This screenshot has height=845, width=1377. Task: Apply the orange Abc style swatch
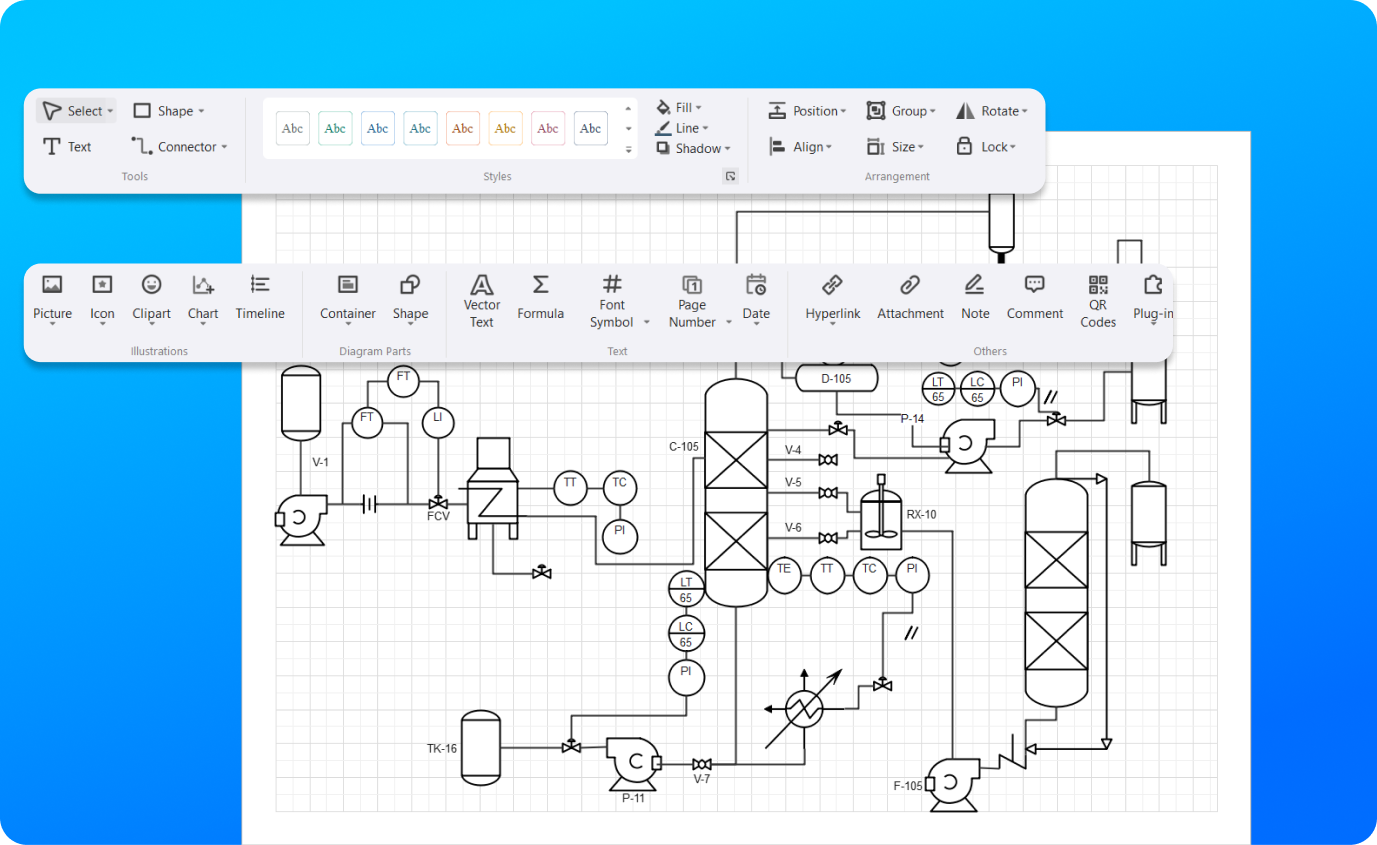463,128
